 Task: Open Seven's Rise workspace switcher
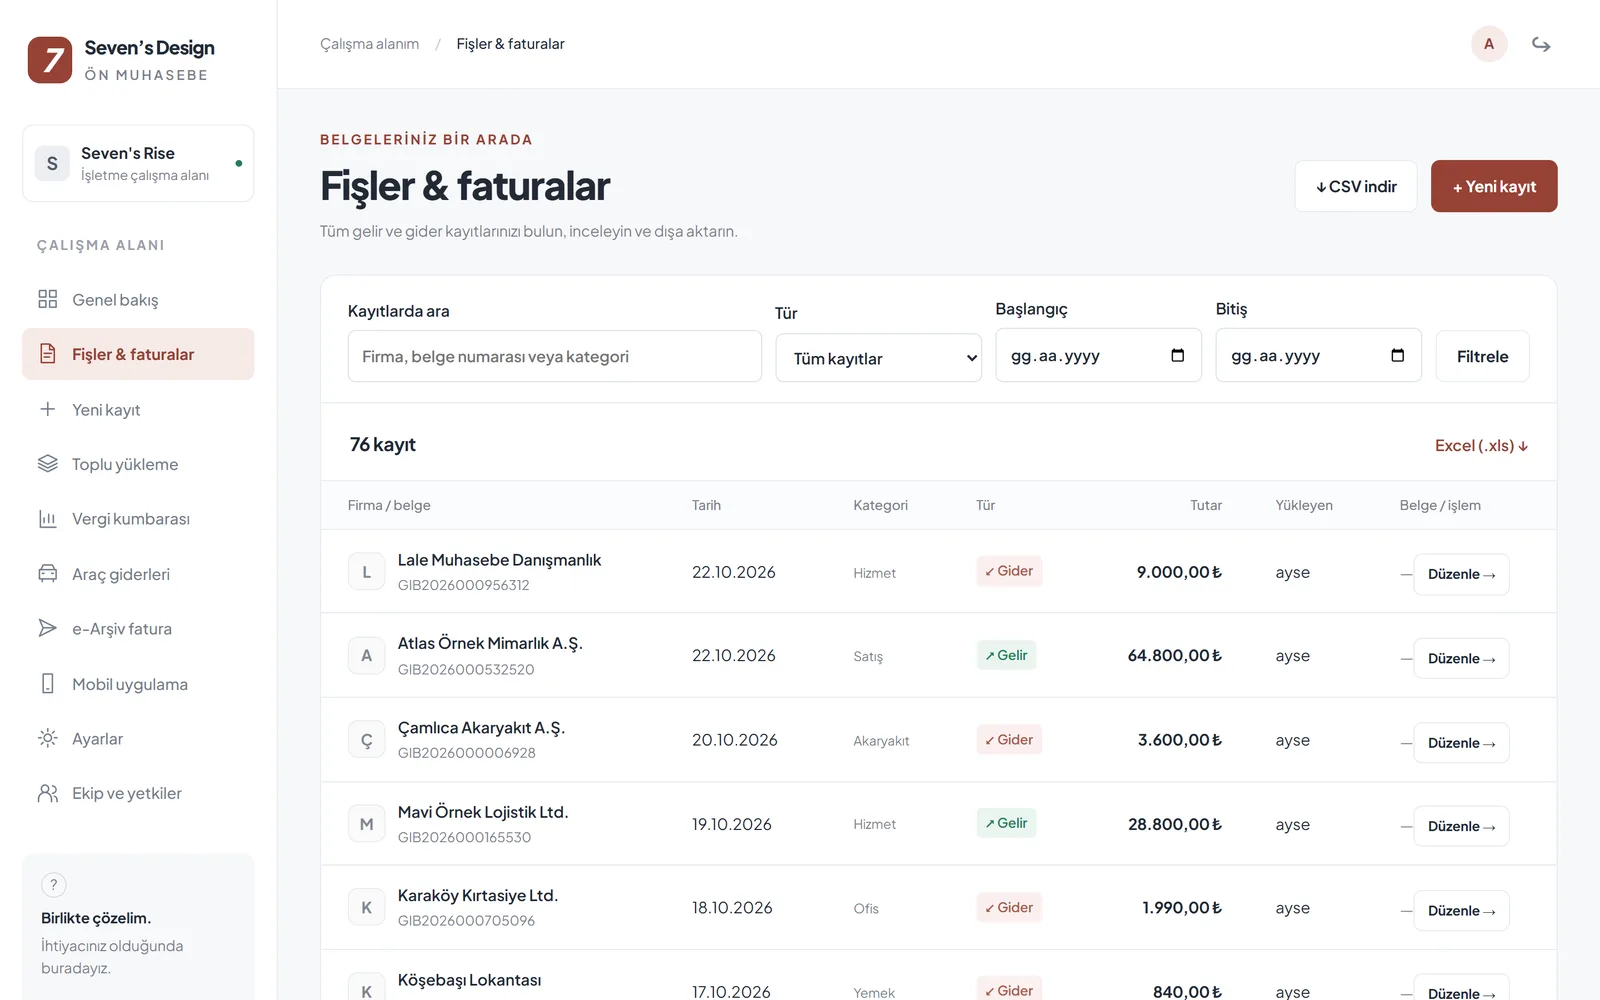point(138,163)
